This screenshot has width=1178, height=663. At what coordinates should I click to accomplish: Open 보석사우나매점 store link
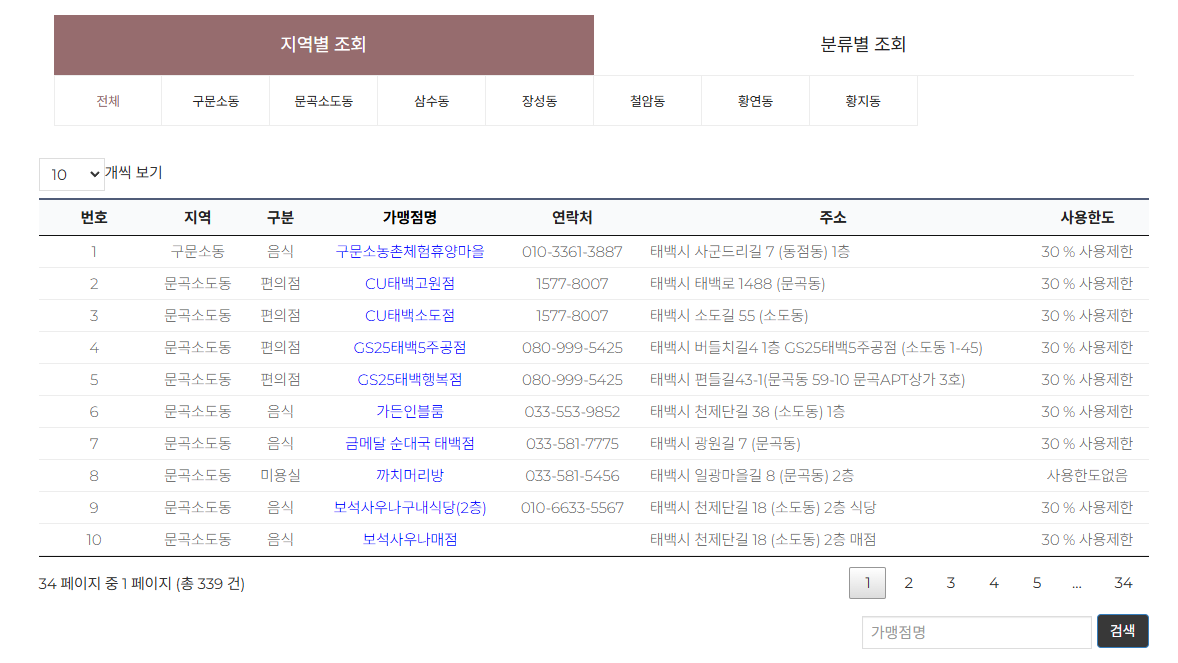click(x=409, y=540)
